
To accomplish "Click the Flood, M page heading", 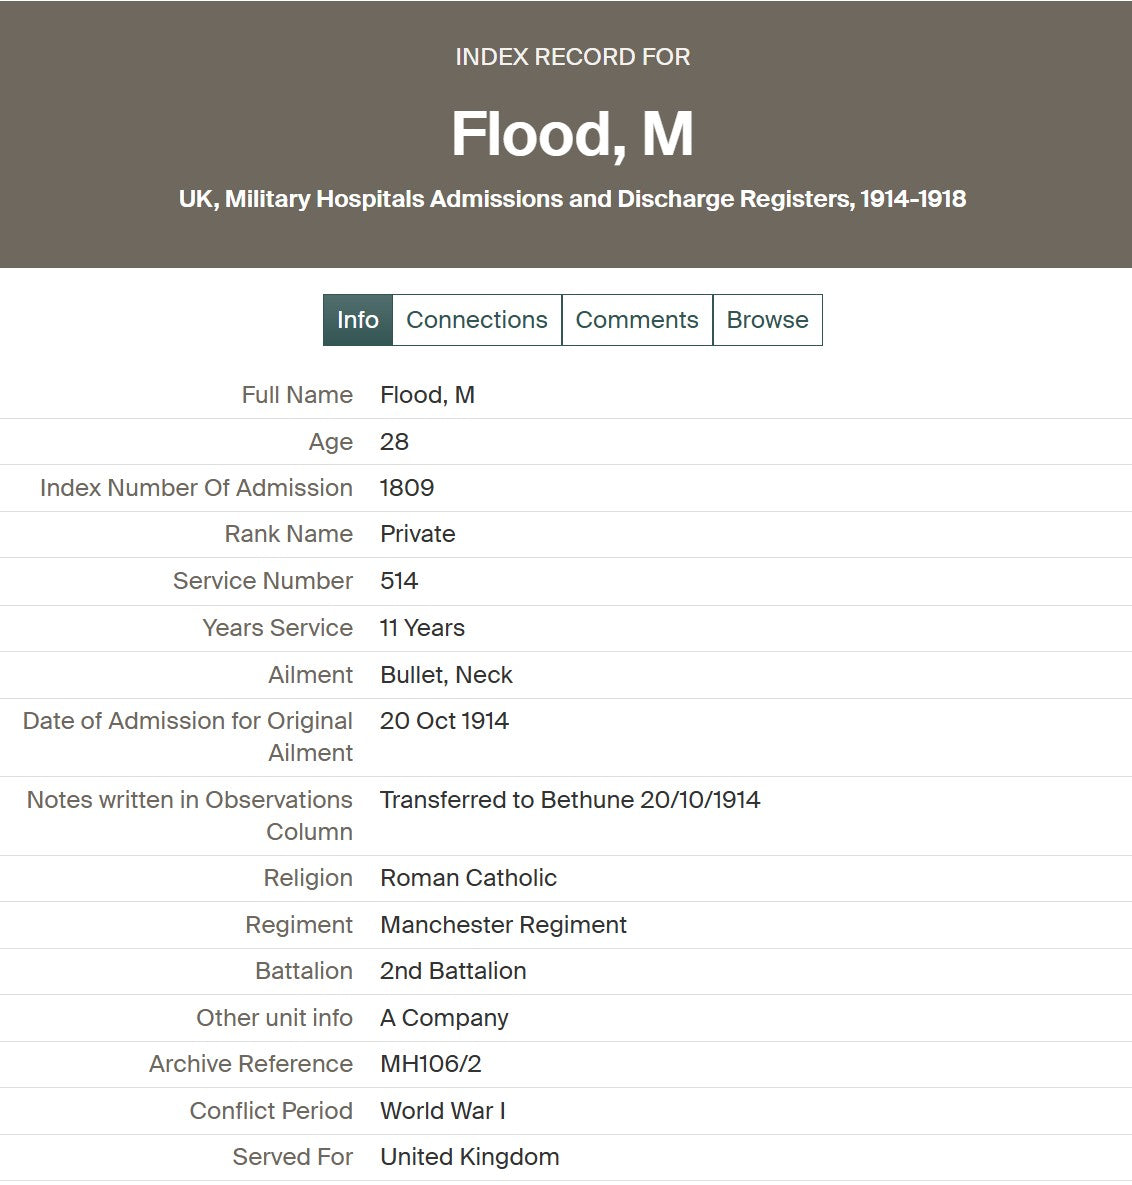I will pyautogui.click(x=572, y=135).
